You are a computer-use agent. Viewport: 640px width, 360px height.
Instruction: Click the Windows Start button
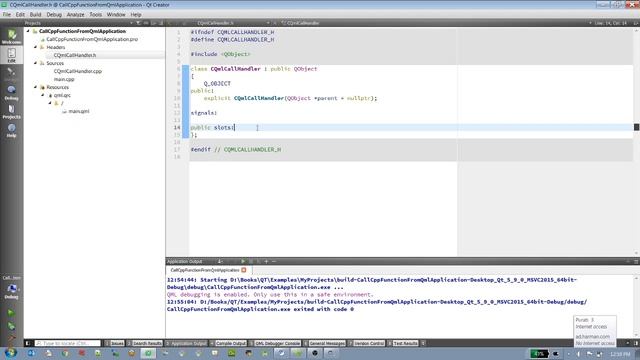point(11,353)
